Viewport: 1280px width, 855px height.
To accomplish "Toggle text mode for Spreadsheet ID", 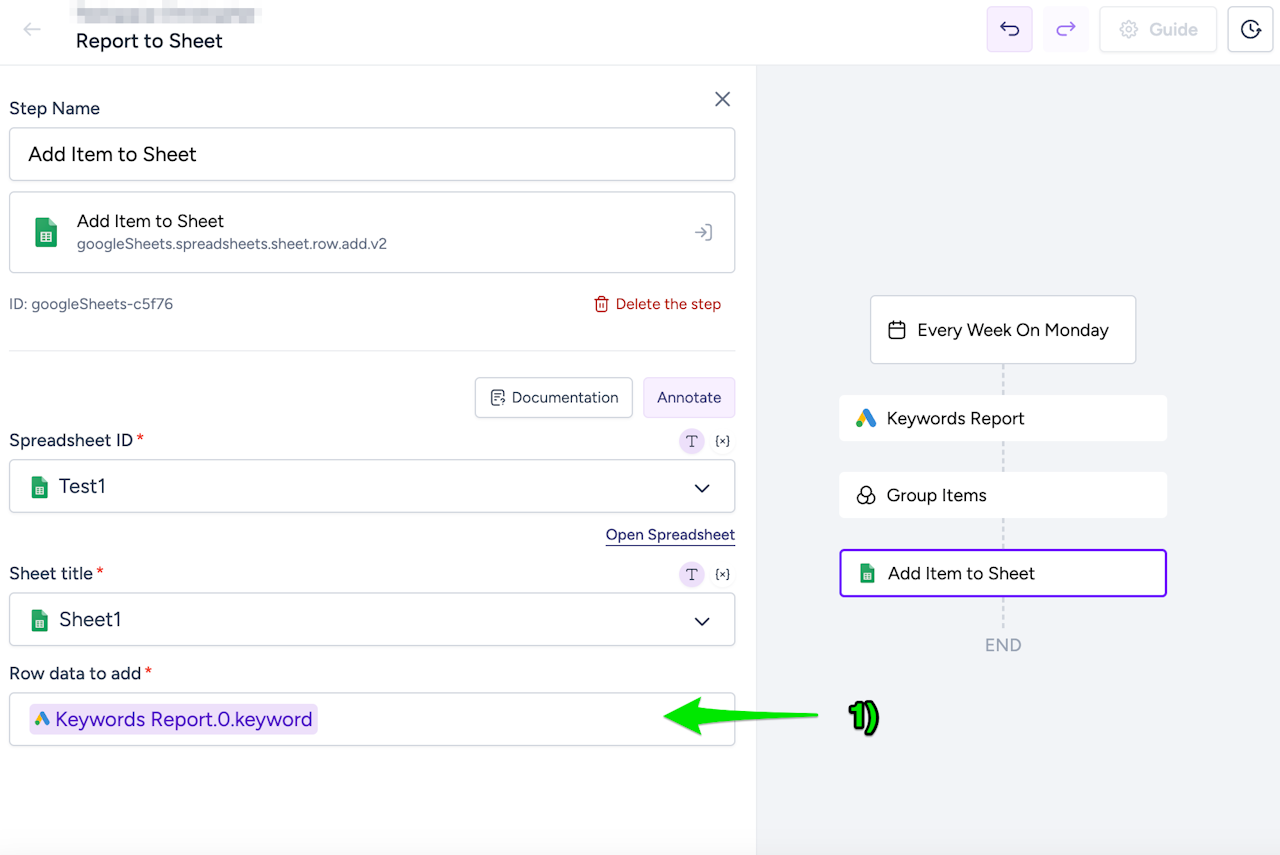I will (691, 441).
